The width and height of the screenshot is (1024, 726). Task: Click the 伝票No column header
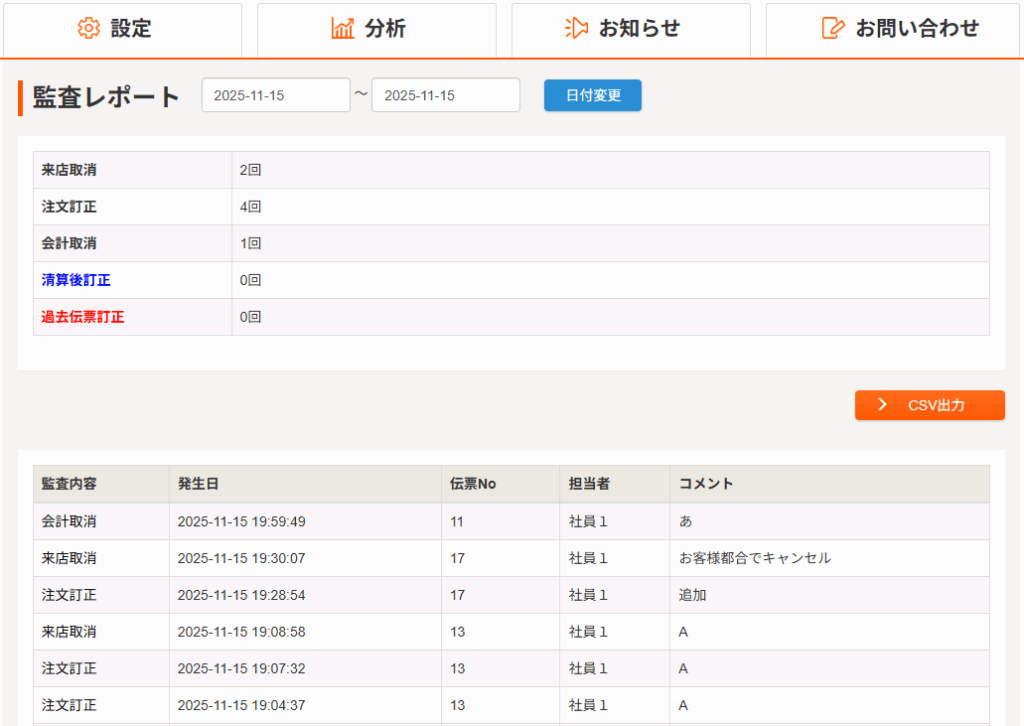[x=473, y=484]
